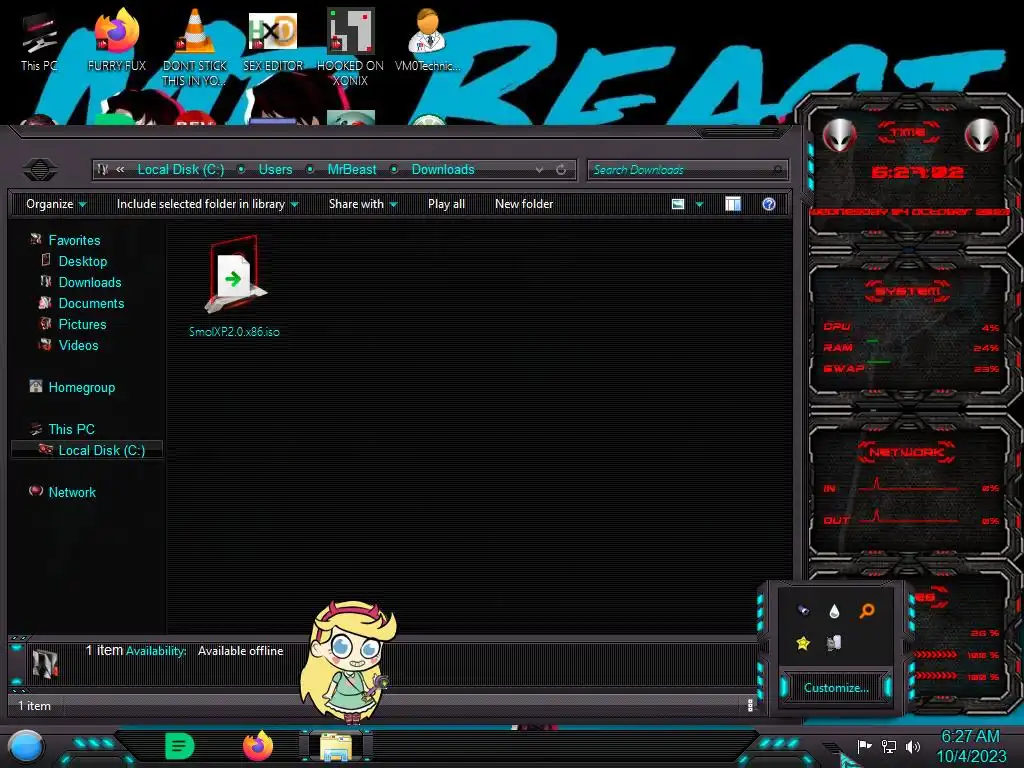The width and height of the screenshot is (1024, 768).
Task: Go to MrBeast breadcrumb
Action: point(352,170)
